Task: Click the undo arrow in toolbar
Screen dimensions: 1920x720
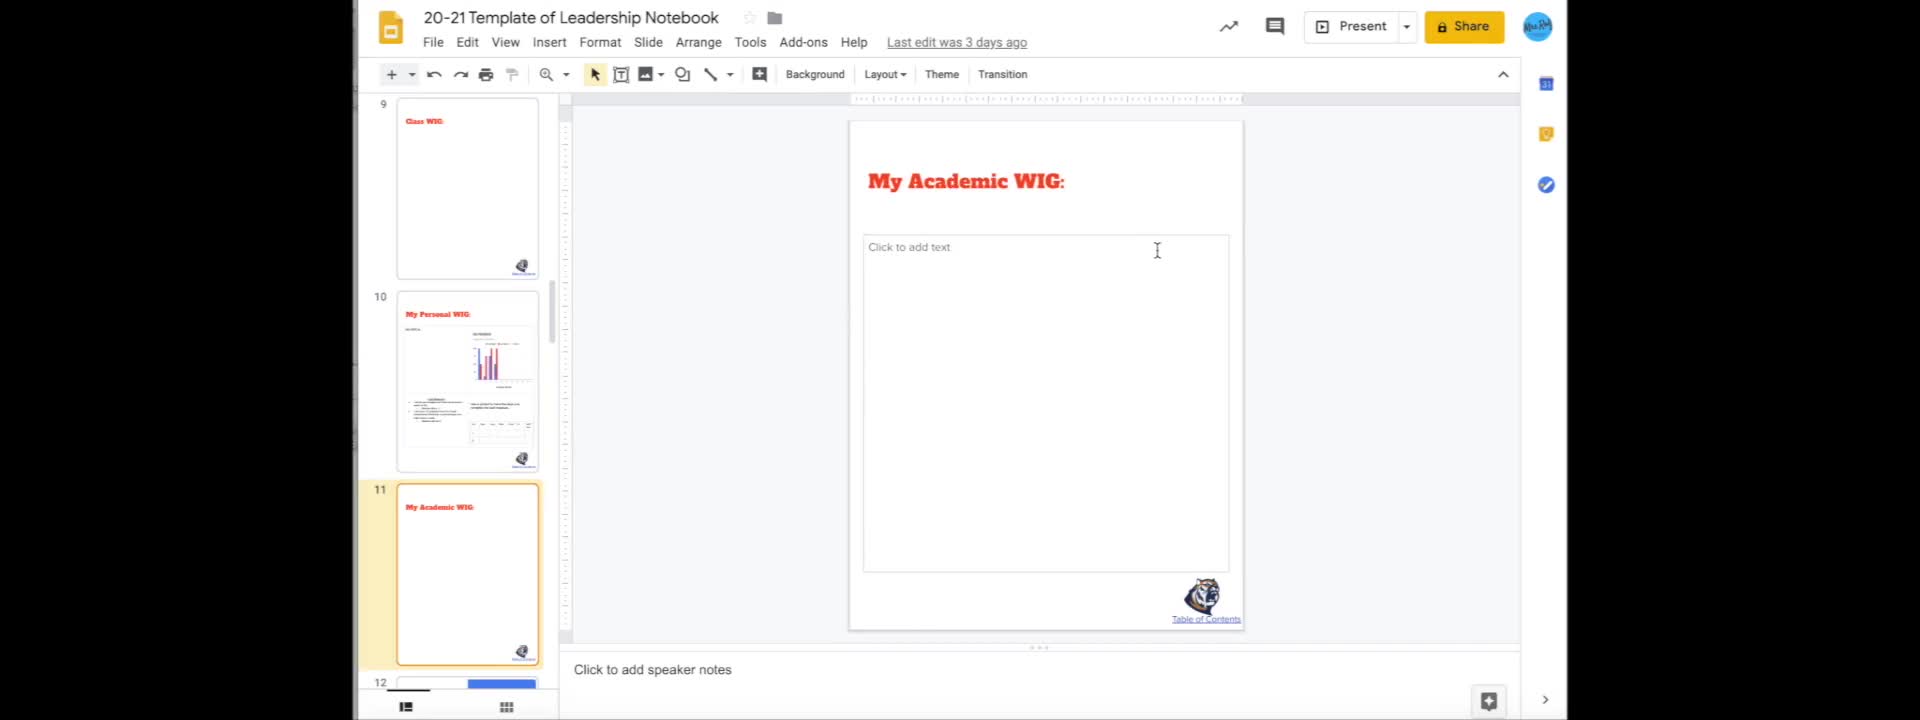Action: point(434,75)
